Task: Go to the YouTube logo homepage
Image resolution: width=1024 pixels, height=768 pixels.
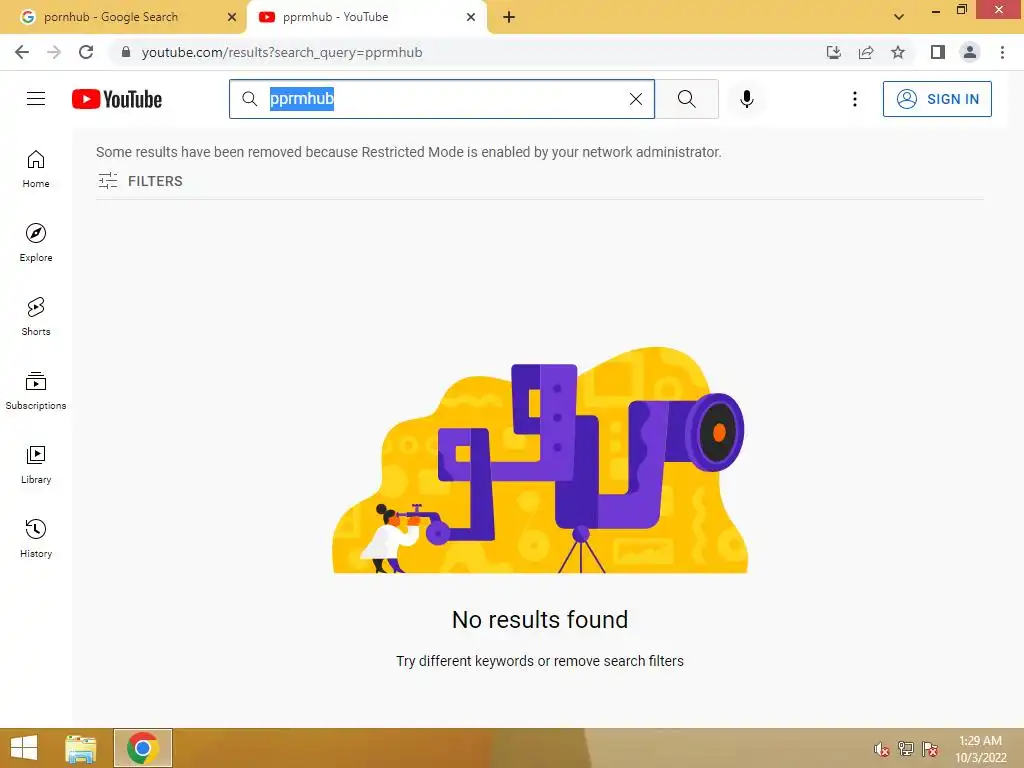Action: click(117, 99)
